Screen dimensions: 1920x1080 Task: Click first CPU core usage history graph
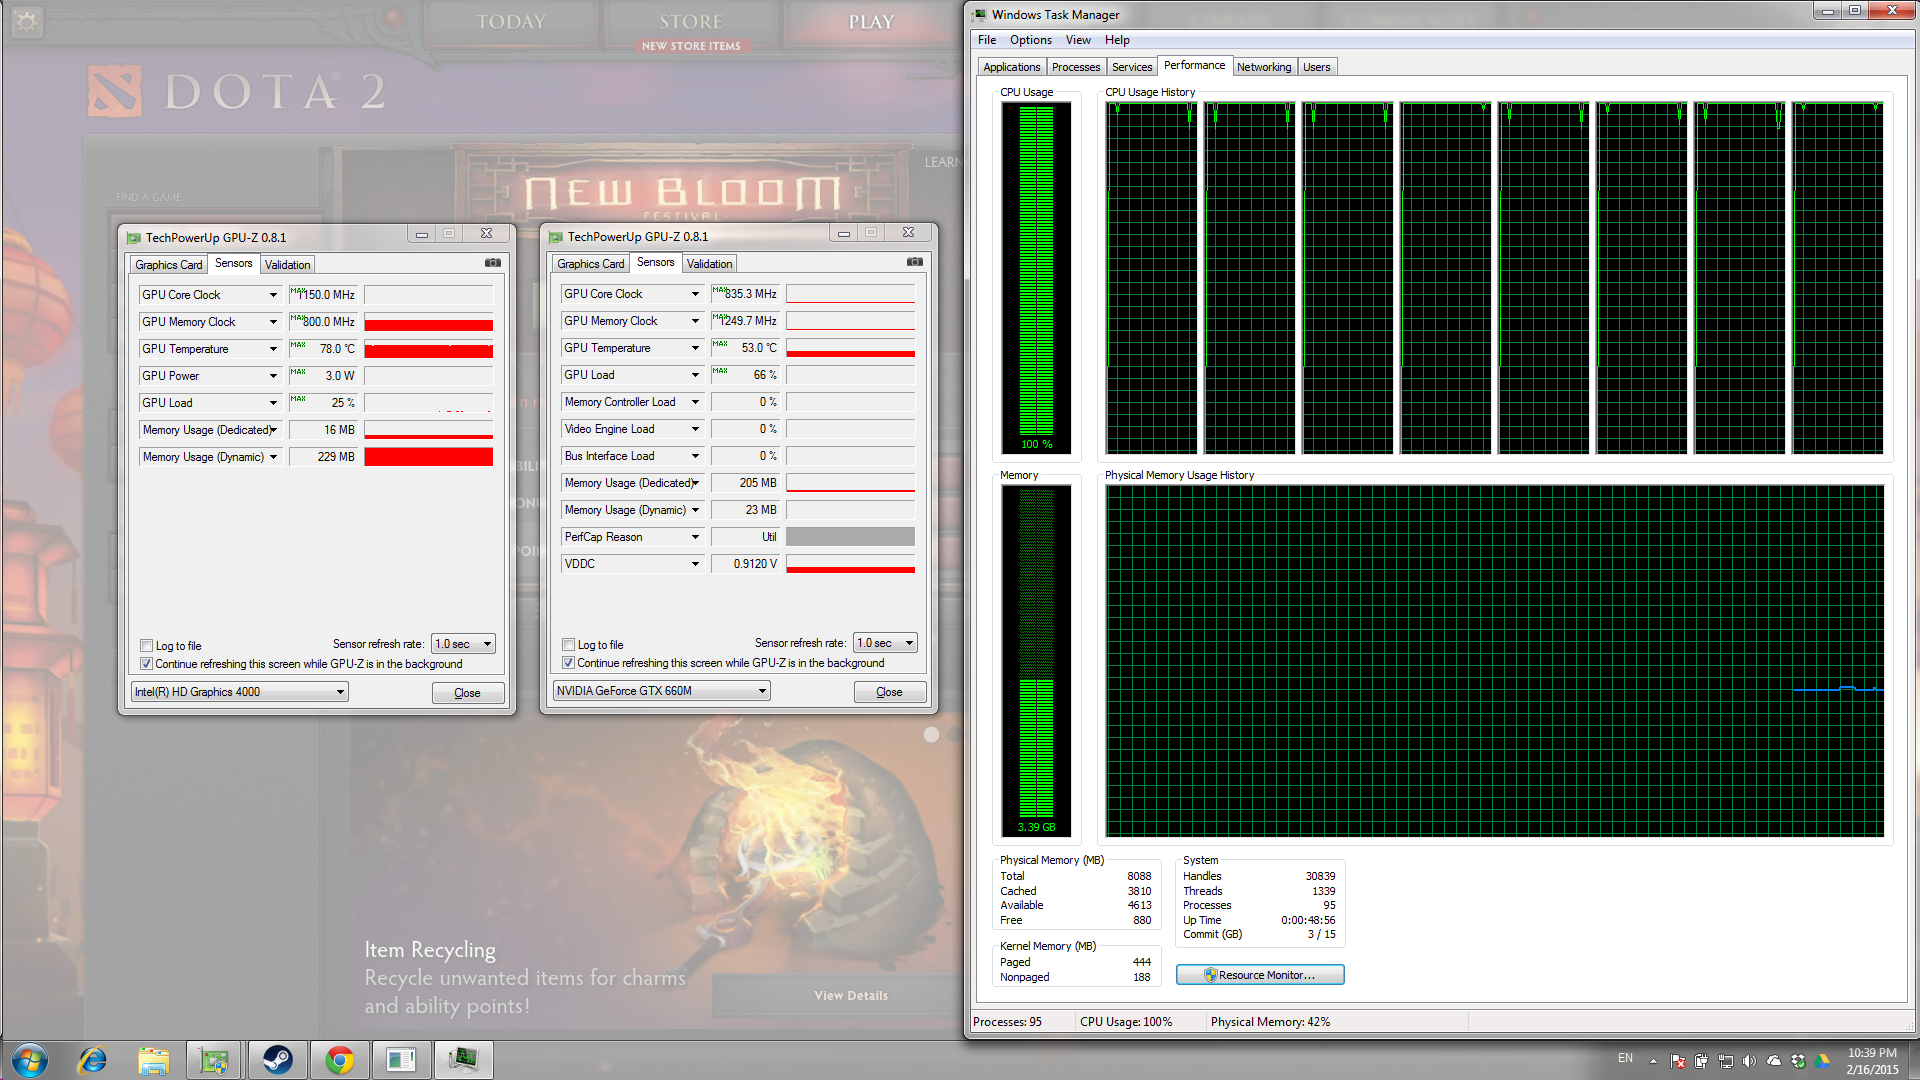coord(1151,278)
